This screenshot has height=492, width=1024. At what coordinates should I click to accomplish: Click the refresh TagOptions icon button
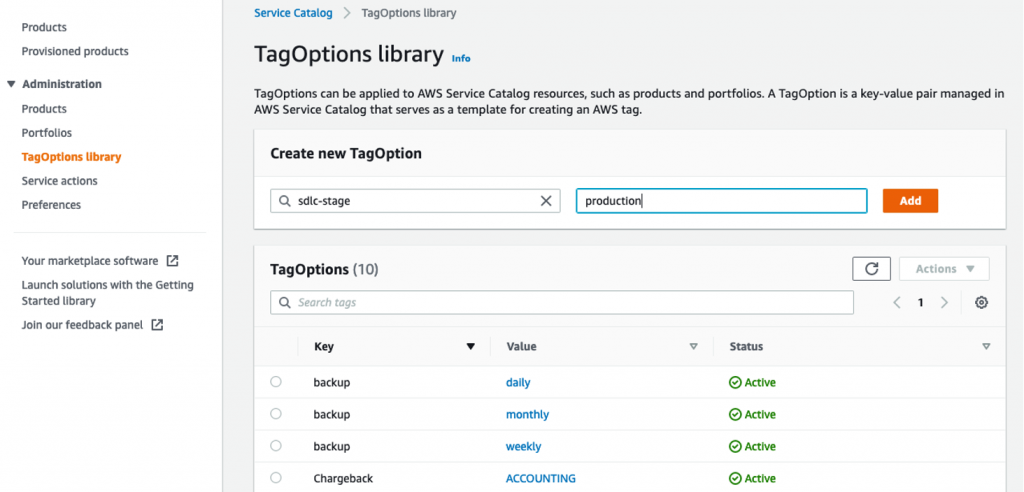click(x=871, y=269)
